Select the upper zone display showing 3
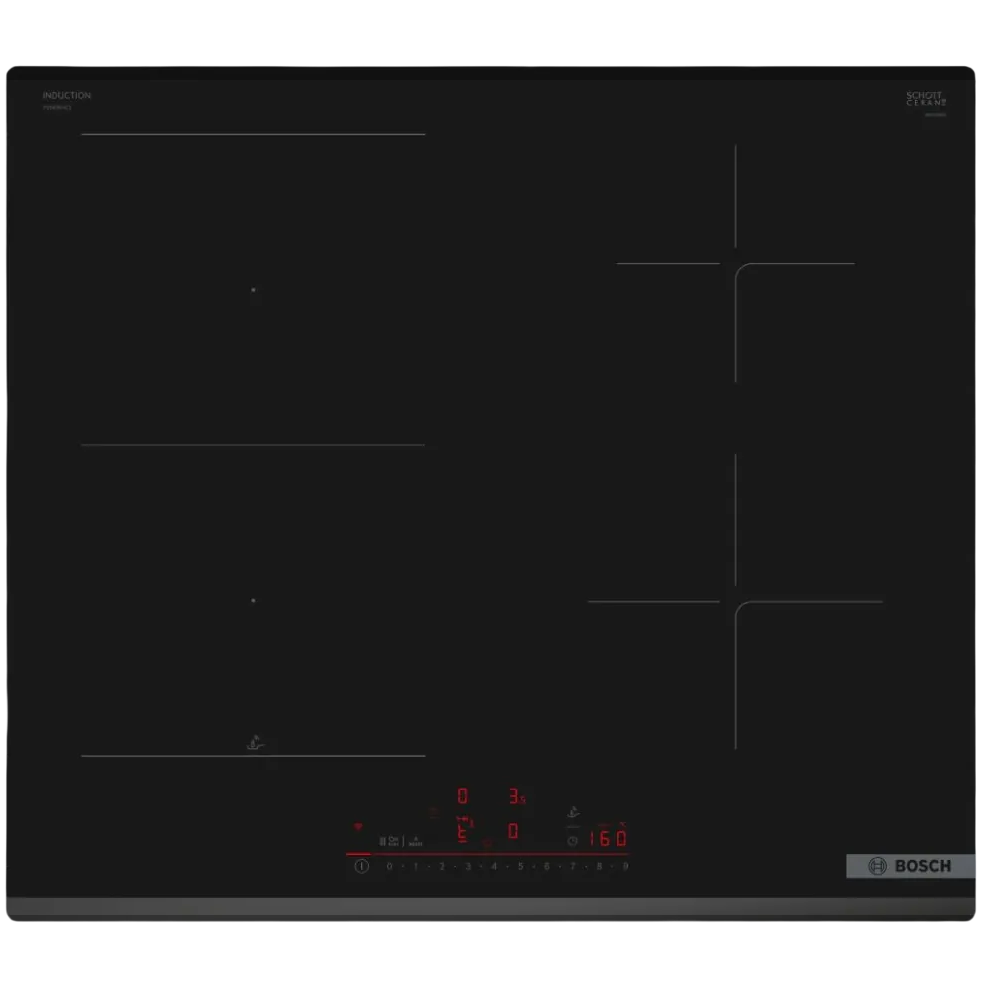The image size is (985, 985). [516, 796]
